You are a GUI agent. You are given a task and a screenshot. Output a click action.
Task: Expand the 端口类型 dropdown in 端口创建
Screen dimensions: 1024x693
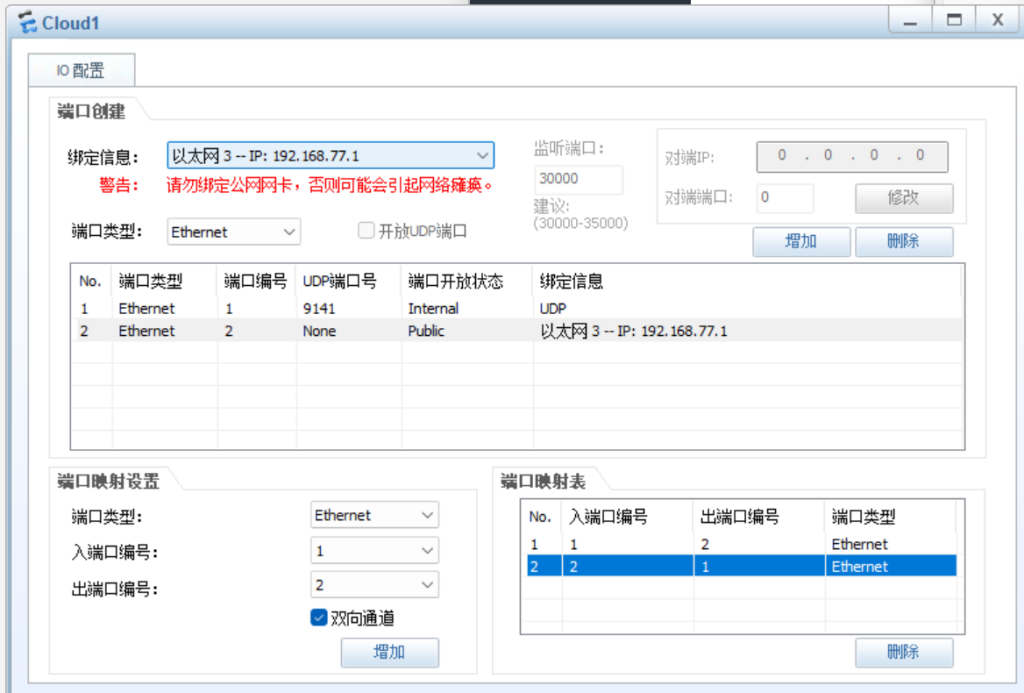coord(289,232)
